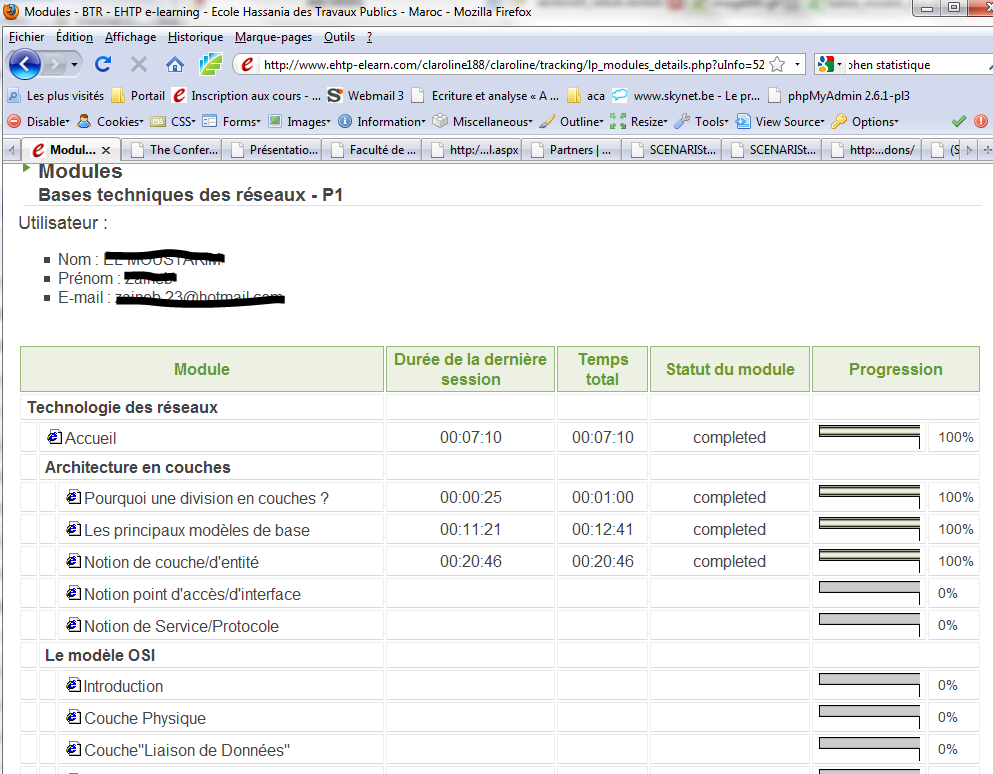Screen dimensions: 993x774
Task: Open the Historique menu
Action: pyautogui.click(x=195, y=37)
